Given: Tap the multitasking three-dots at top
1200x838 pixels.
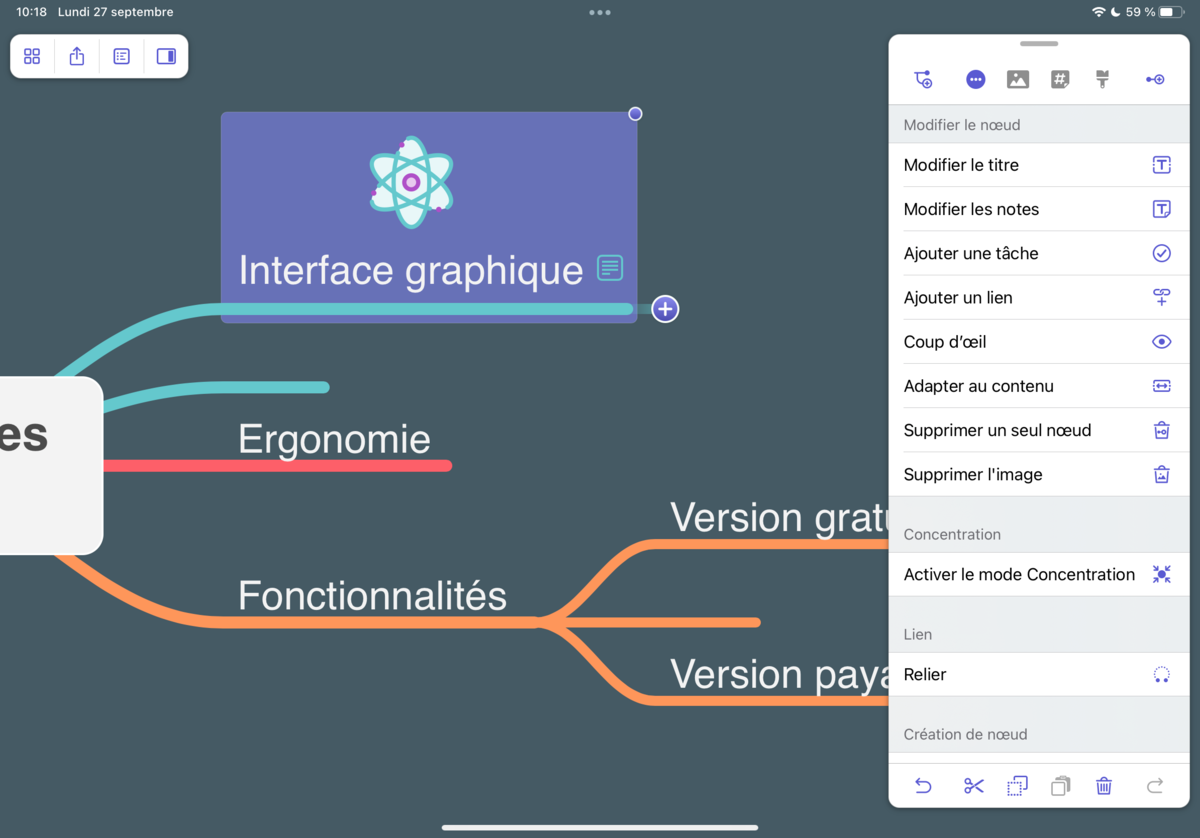Looking at the screenshot, I should pyautogui.click(x=600, y=12).
